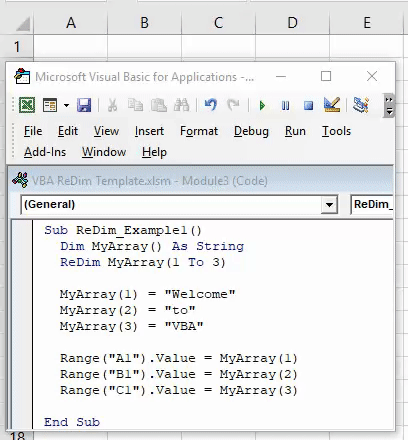Click the Module3 (Code) window title bar

201,180
